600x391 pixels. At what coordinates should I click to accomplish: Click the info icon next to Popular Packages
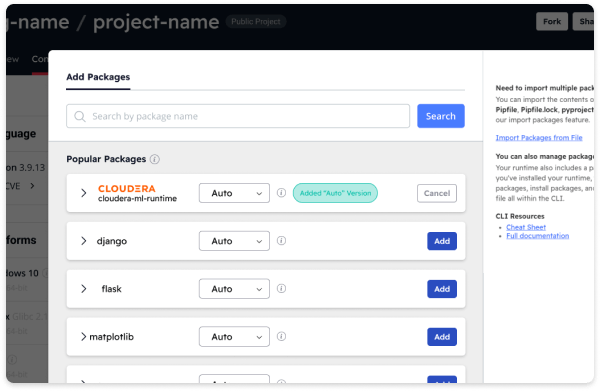coord(155,159)
